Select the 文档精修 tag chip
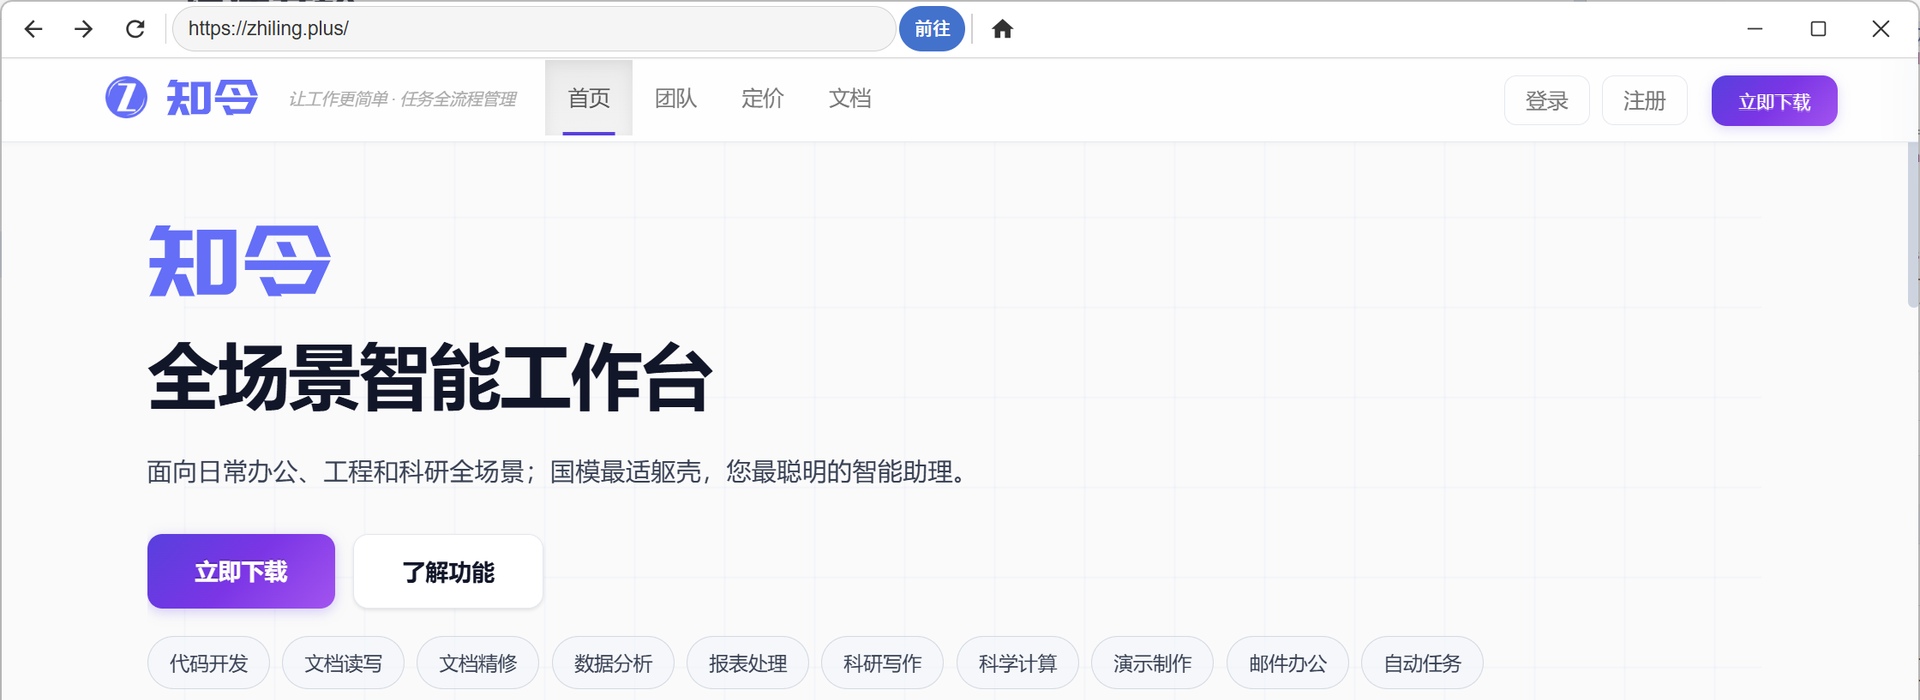The width and height of the screenshot is (1920, 700). (478, 663)
